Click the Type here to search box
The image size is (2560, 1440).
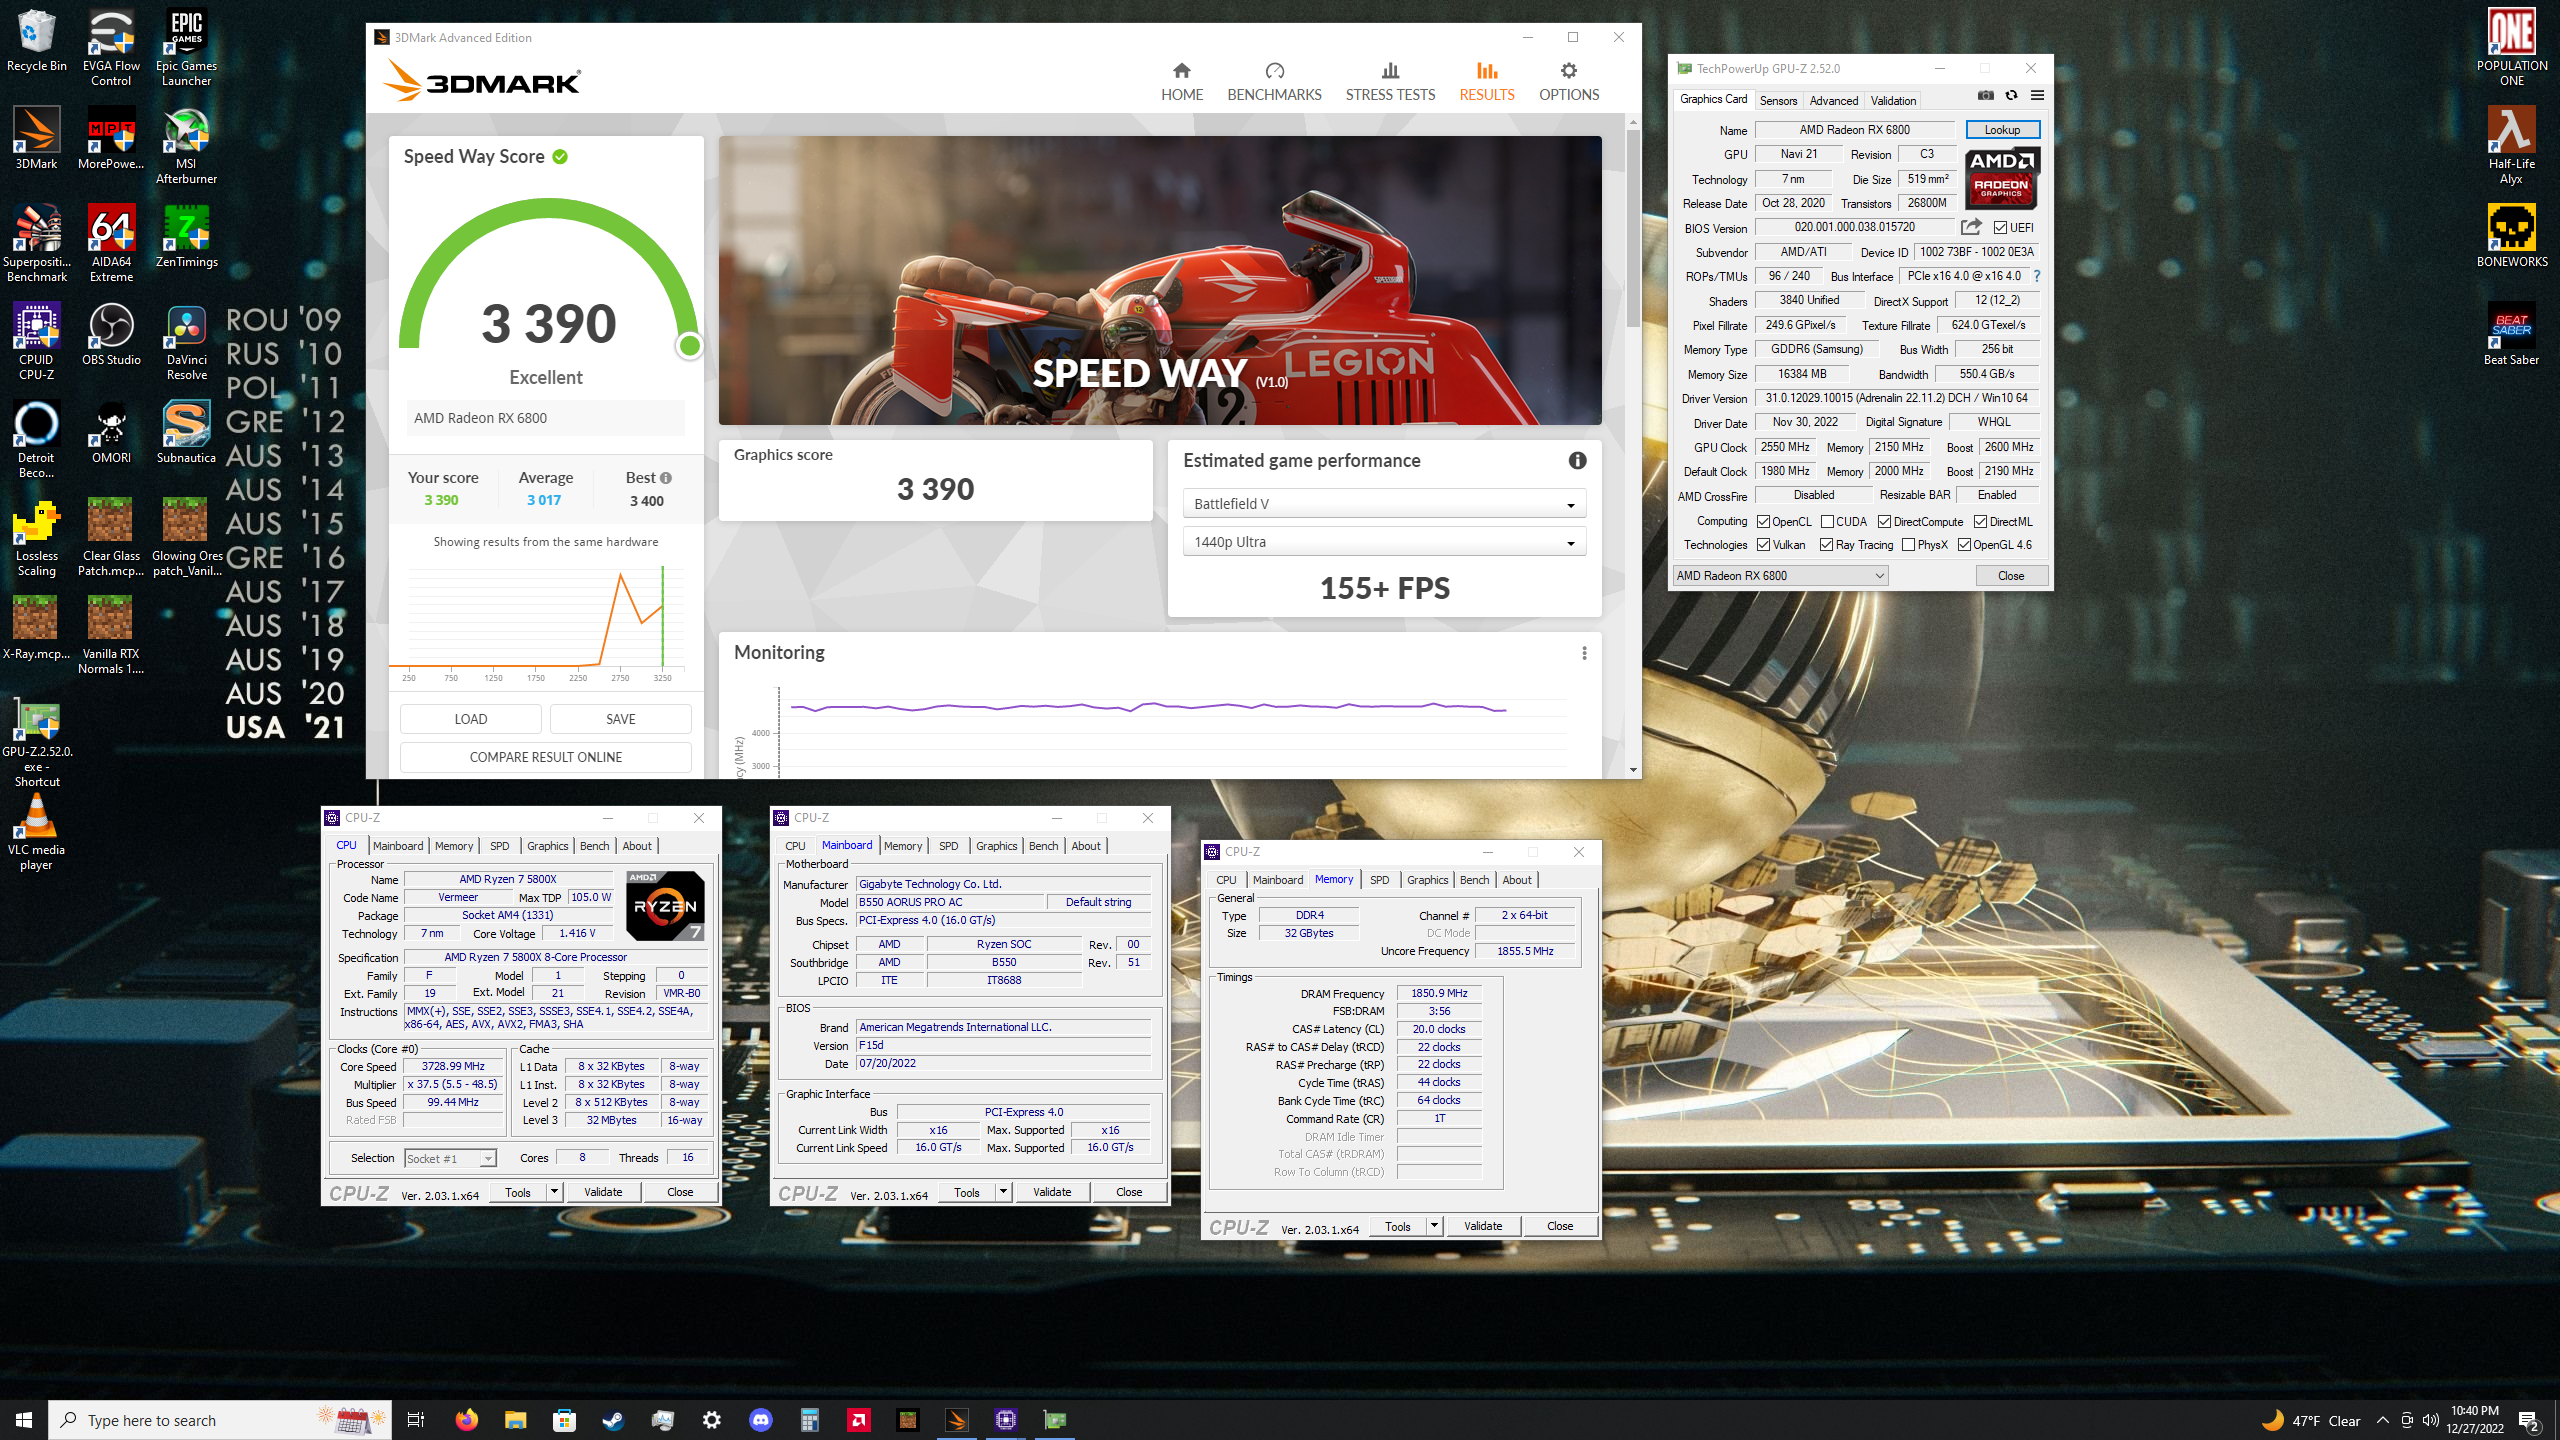click(x=219, y=1420)
